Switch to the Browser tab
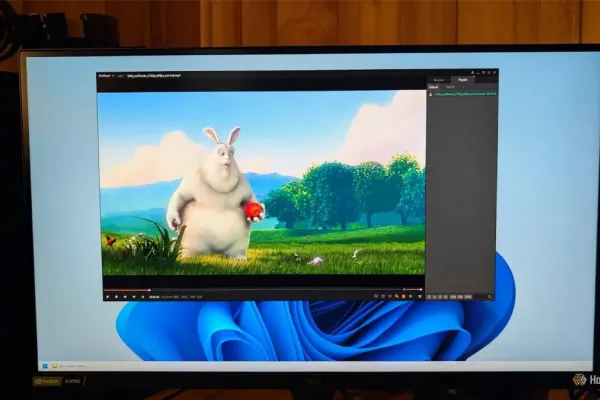The height and width of the screenshot is (400, 600). click(439, 80)
